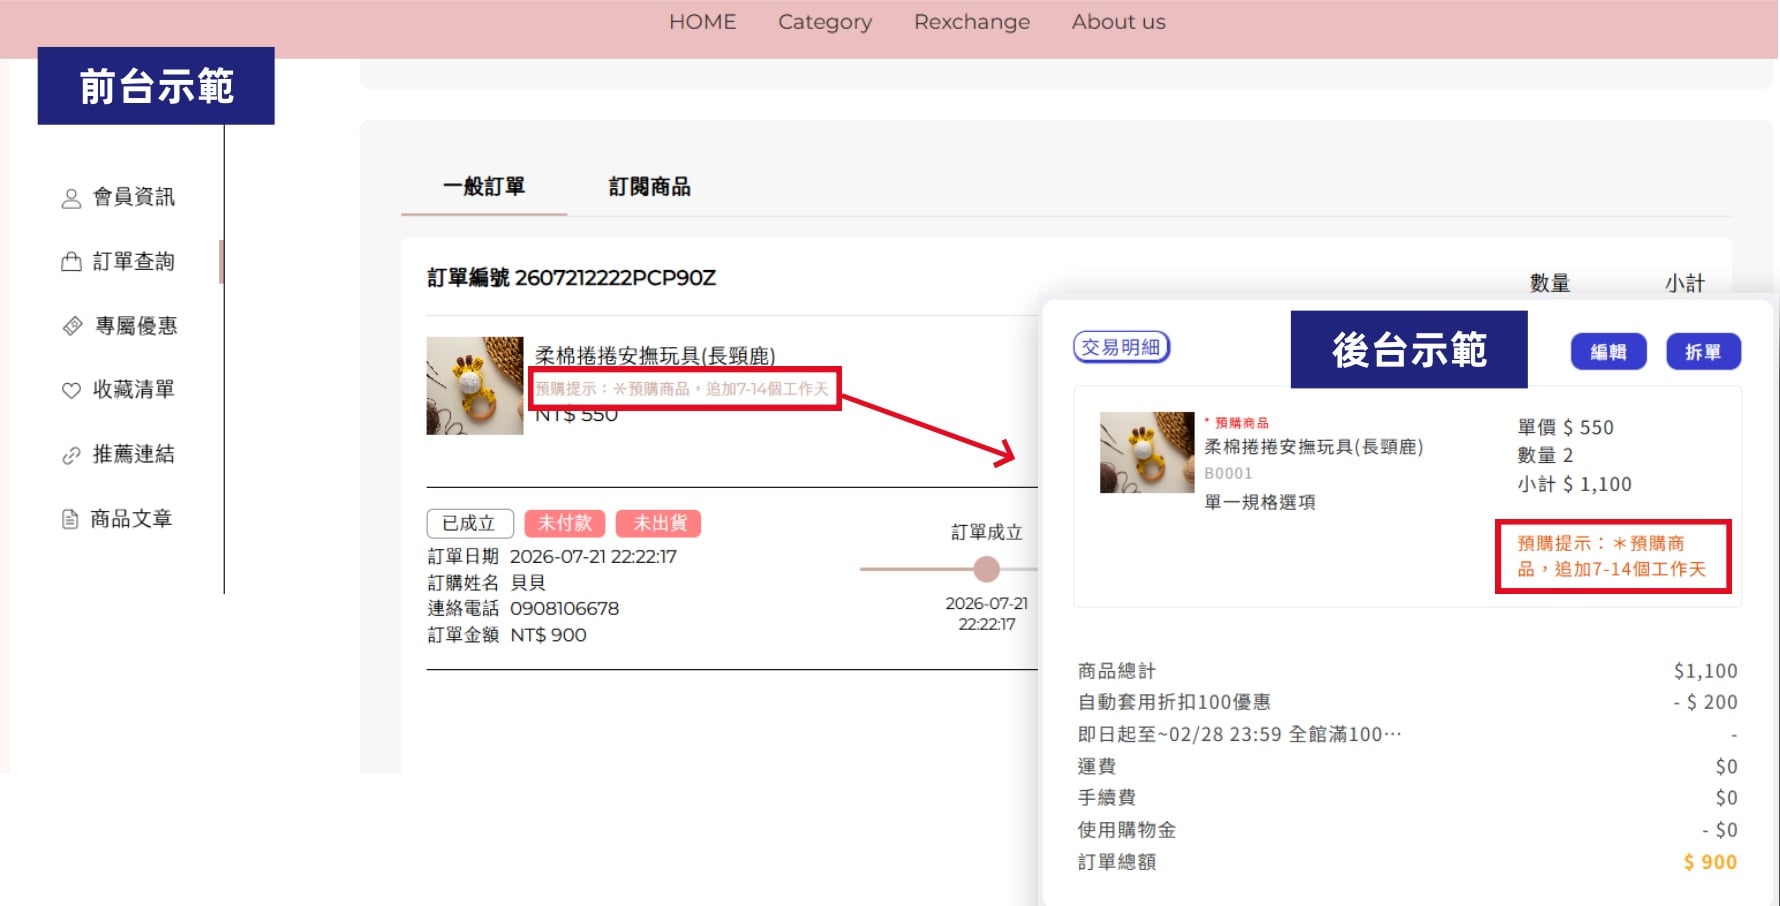Viewport: 1780px width, 906px height.
Task: Click the 未出貨 status tag
Action: [x=660, y=523]
